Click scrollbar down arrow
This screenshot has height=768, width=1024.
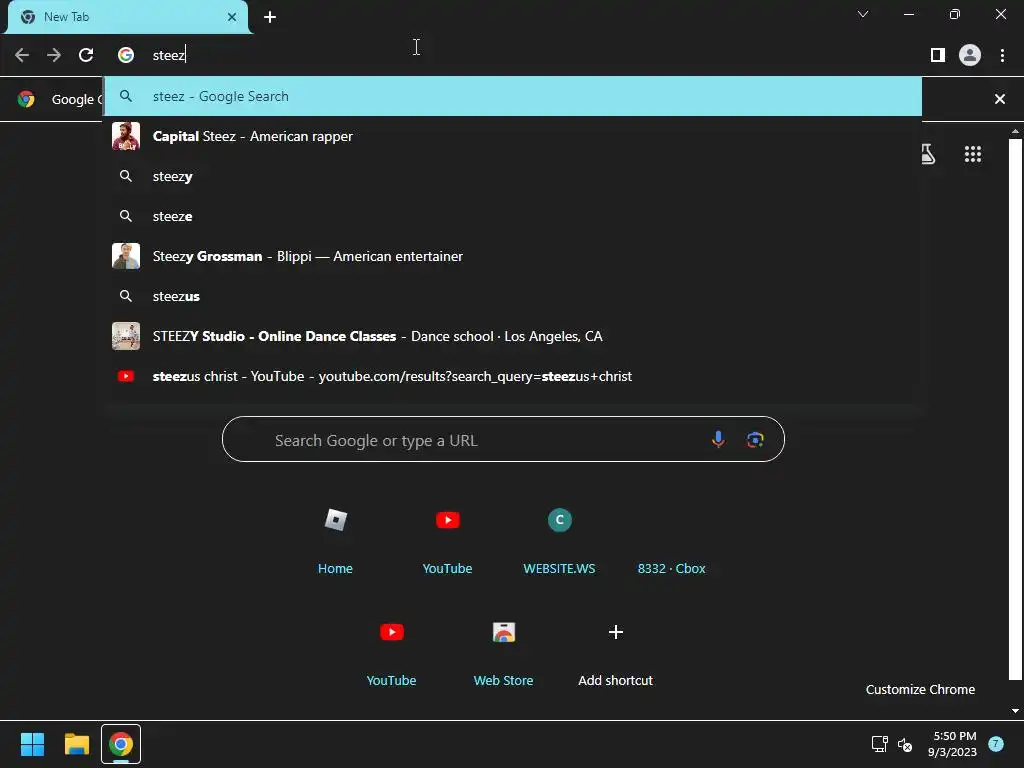pos(1015,711)
